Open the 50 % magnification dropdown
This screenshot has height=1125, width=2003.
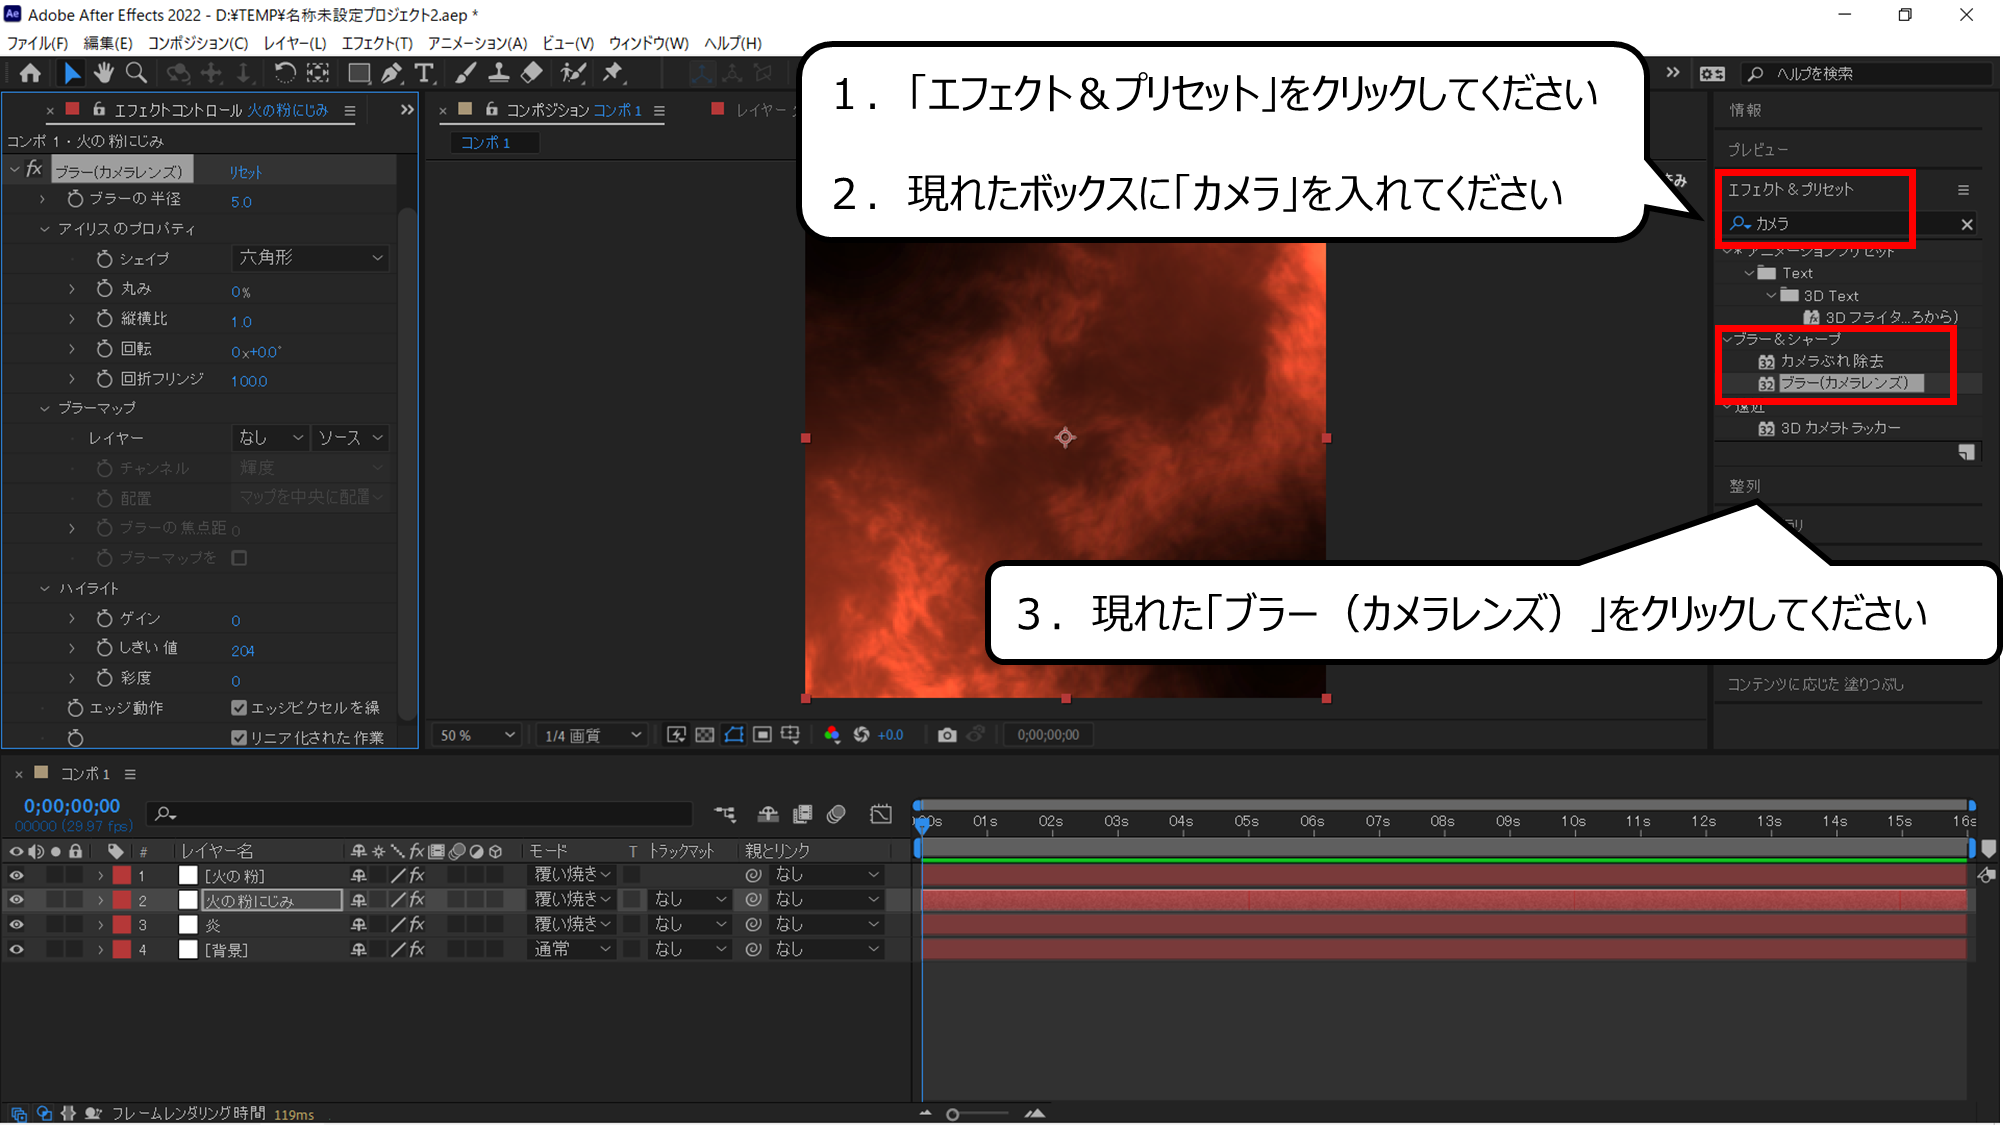click(x=477, y=735)
